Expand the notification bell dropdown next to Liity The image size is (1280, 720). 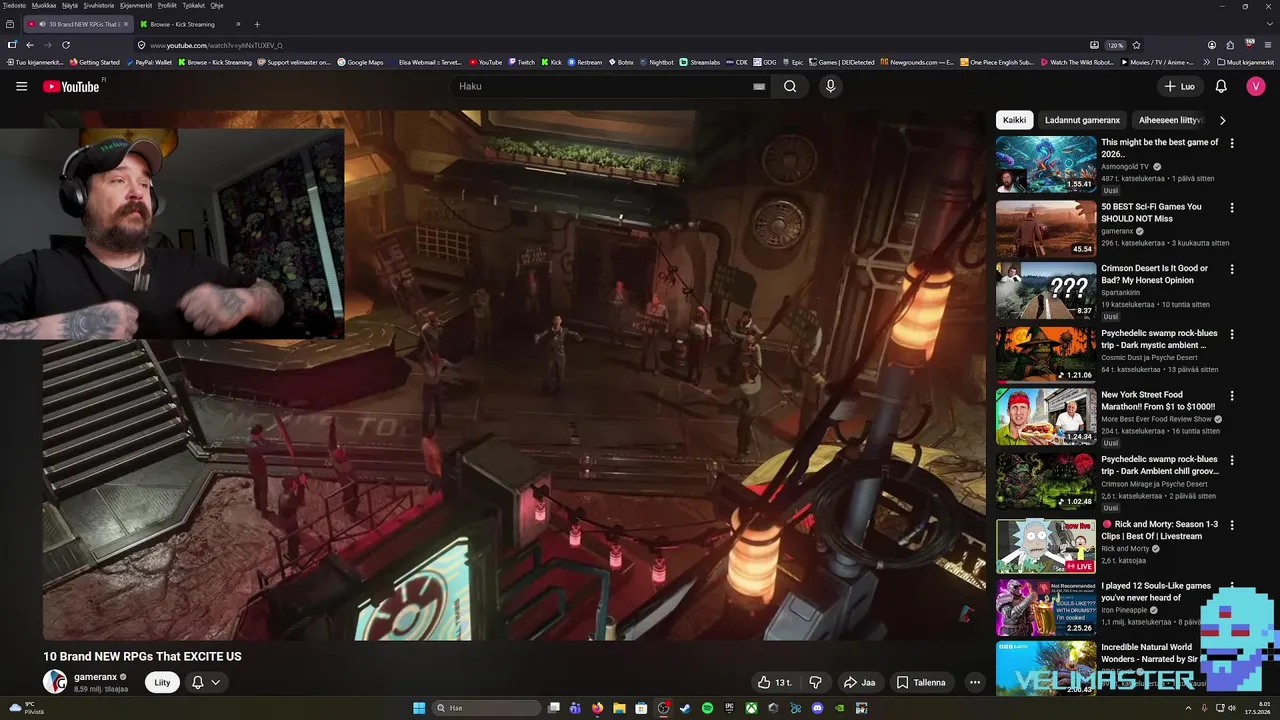(206, 682)
